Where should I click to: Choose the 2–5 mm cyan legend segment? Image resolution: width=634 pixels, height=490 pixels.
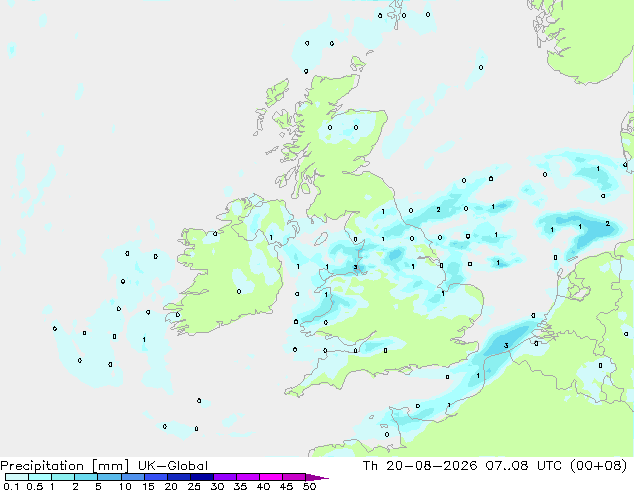86,477
